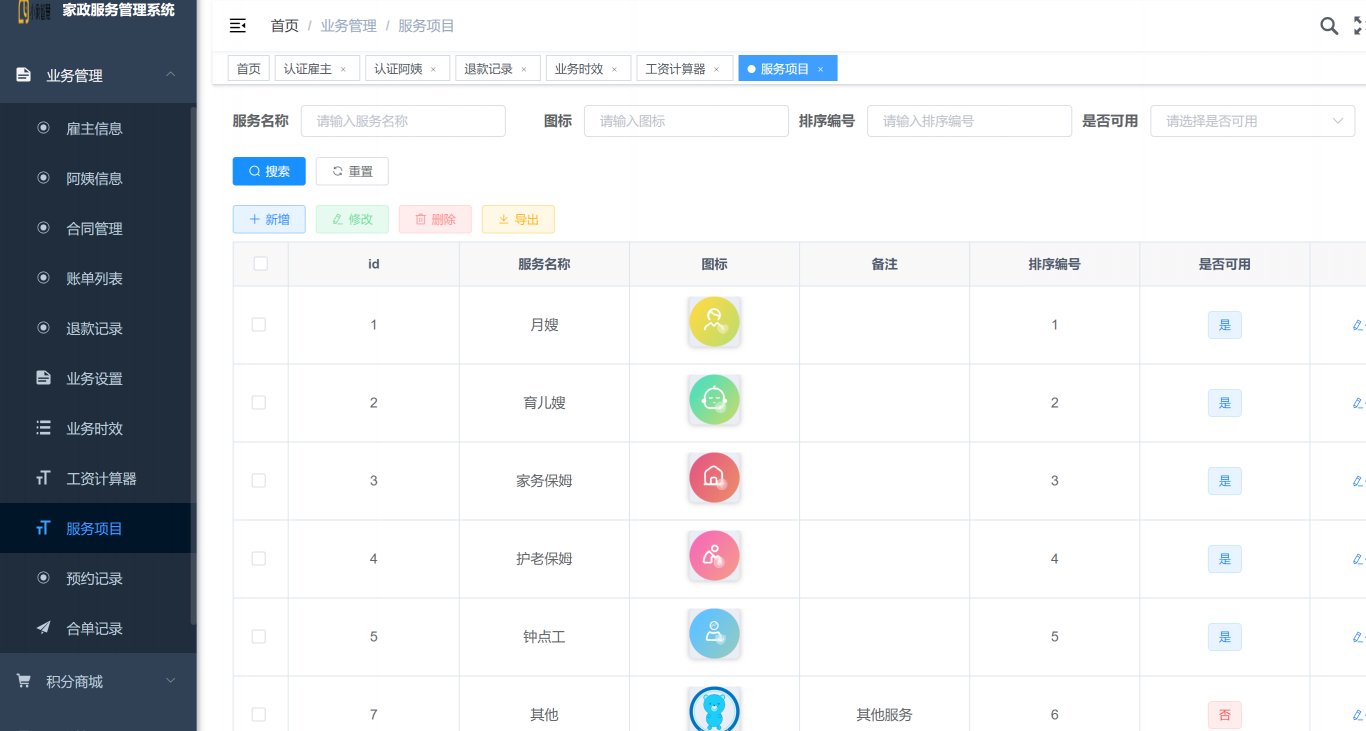Click the 积分商城 shopping cart icon
The height and width of the screenshot is (731, 1366).
(23, 681)
